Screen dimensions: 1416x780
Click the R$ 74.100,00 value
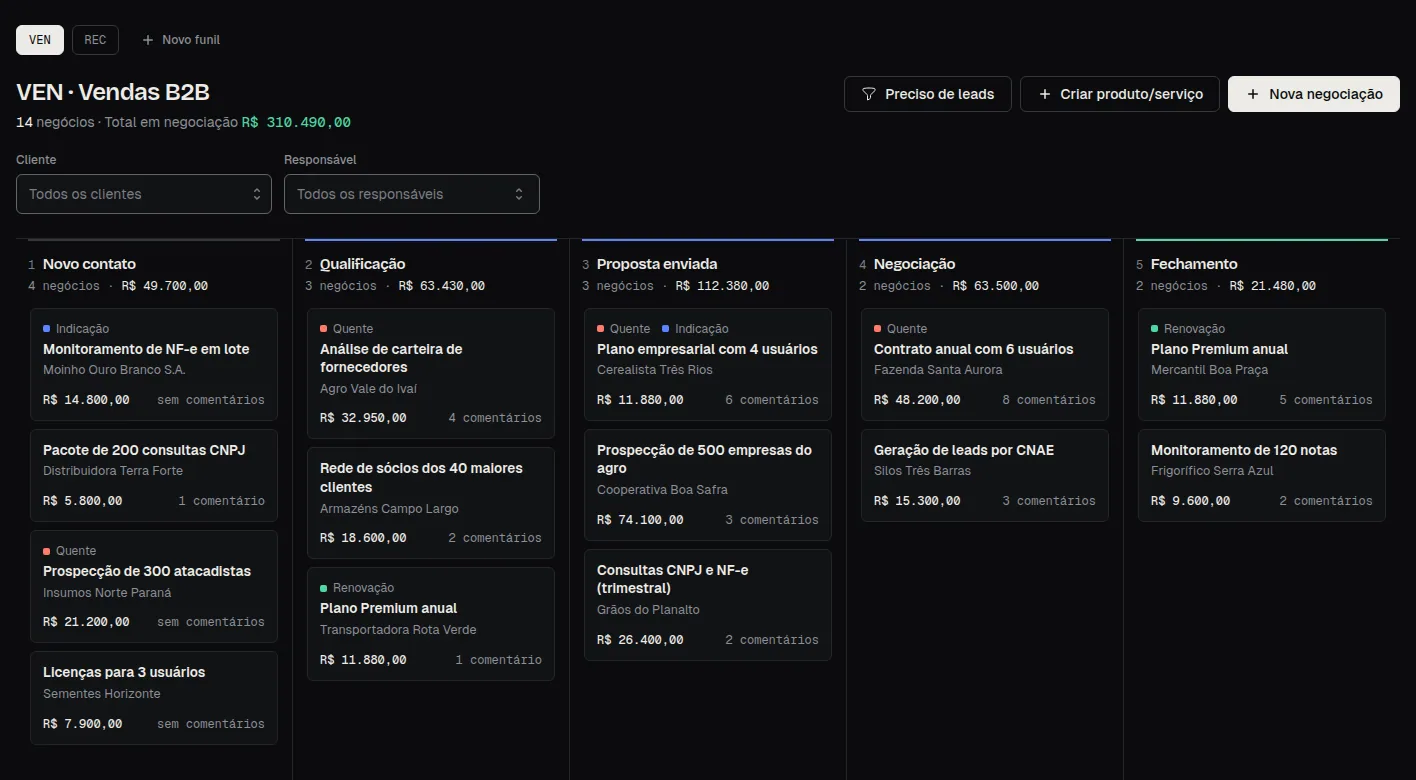coord(640,520)
